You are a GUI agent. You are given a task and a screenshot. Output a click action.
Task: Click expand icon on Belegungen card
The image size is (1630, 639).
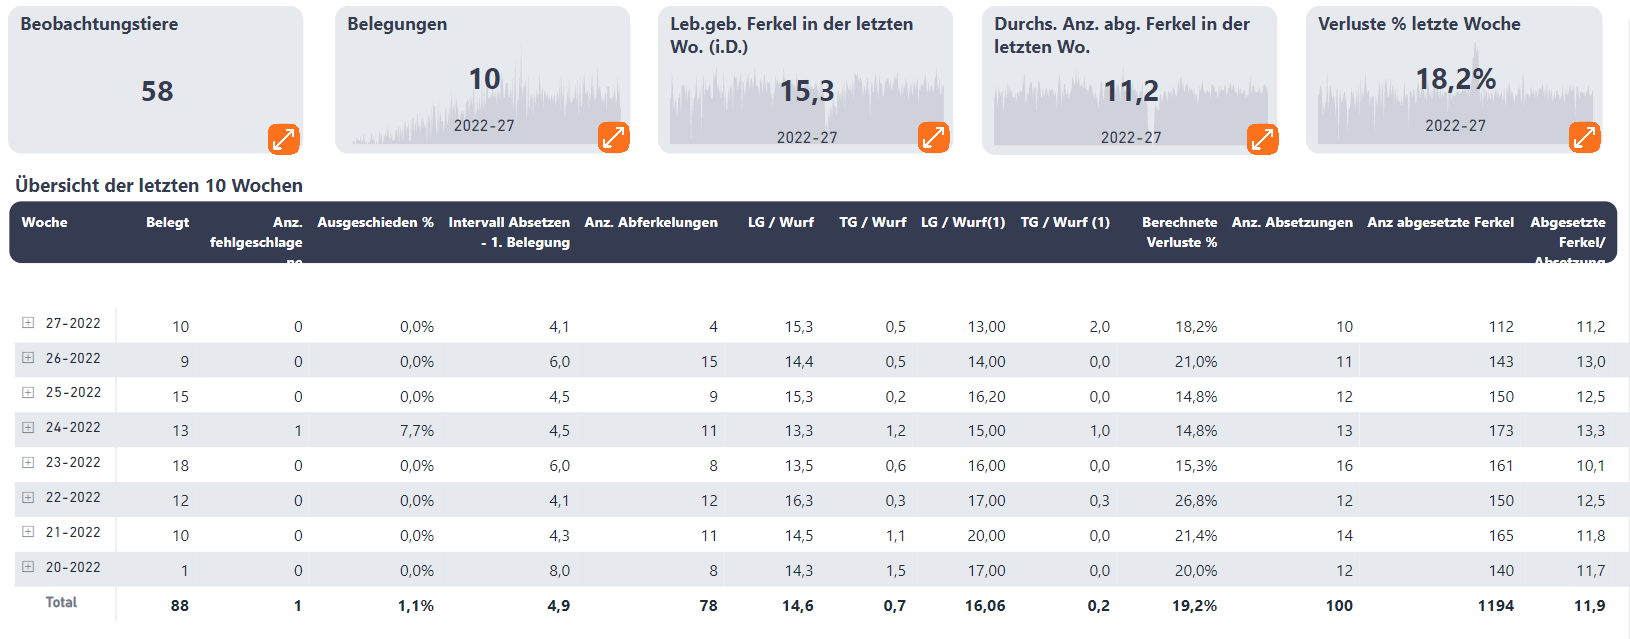(613, 137)
